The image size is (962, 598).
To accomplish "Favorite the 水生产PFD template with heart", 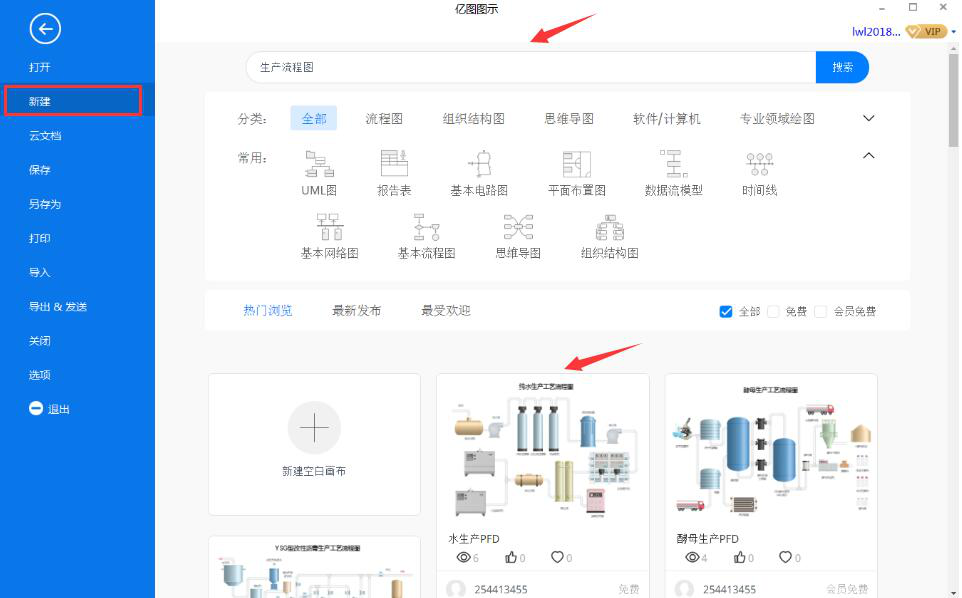I will click(557, 557).
